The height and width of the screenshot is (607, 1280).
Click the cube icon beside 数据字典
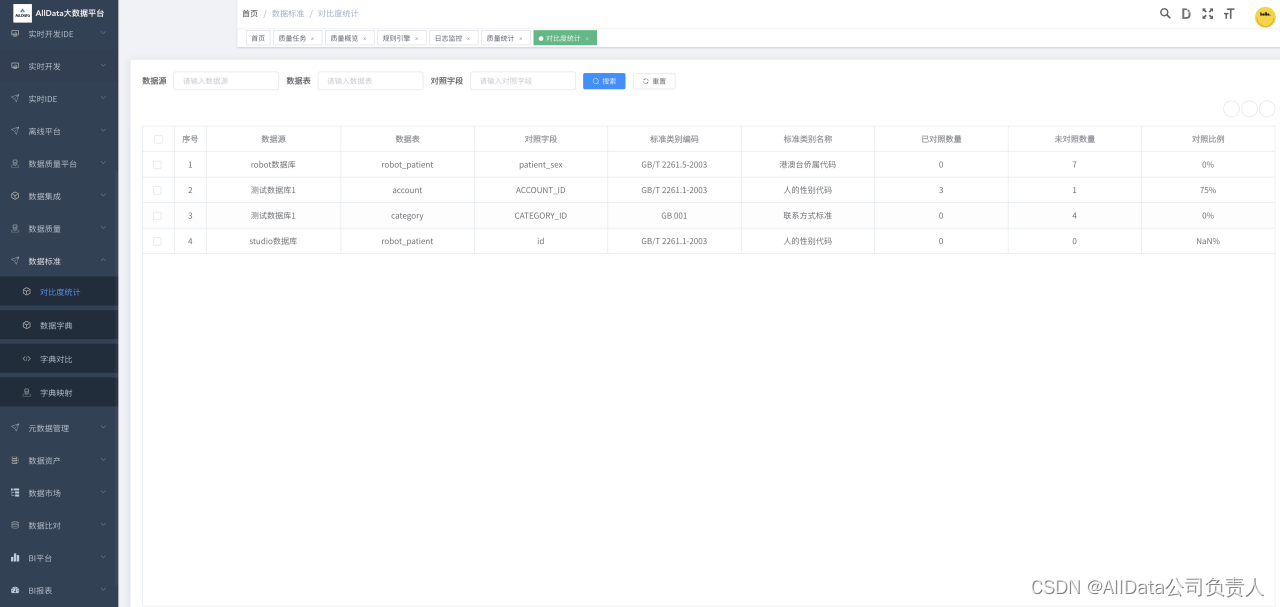(x=27, y=326)
